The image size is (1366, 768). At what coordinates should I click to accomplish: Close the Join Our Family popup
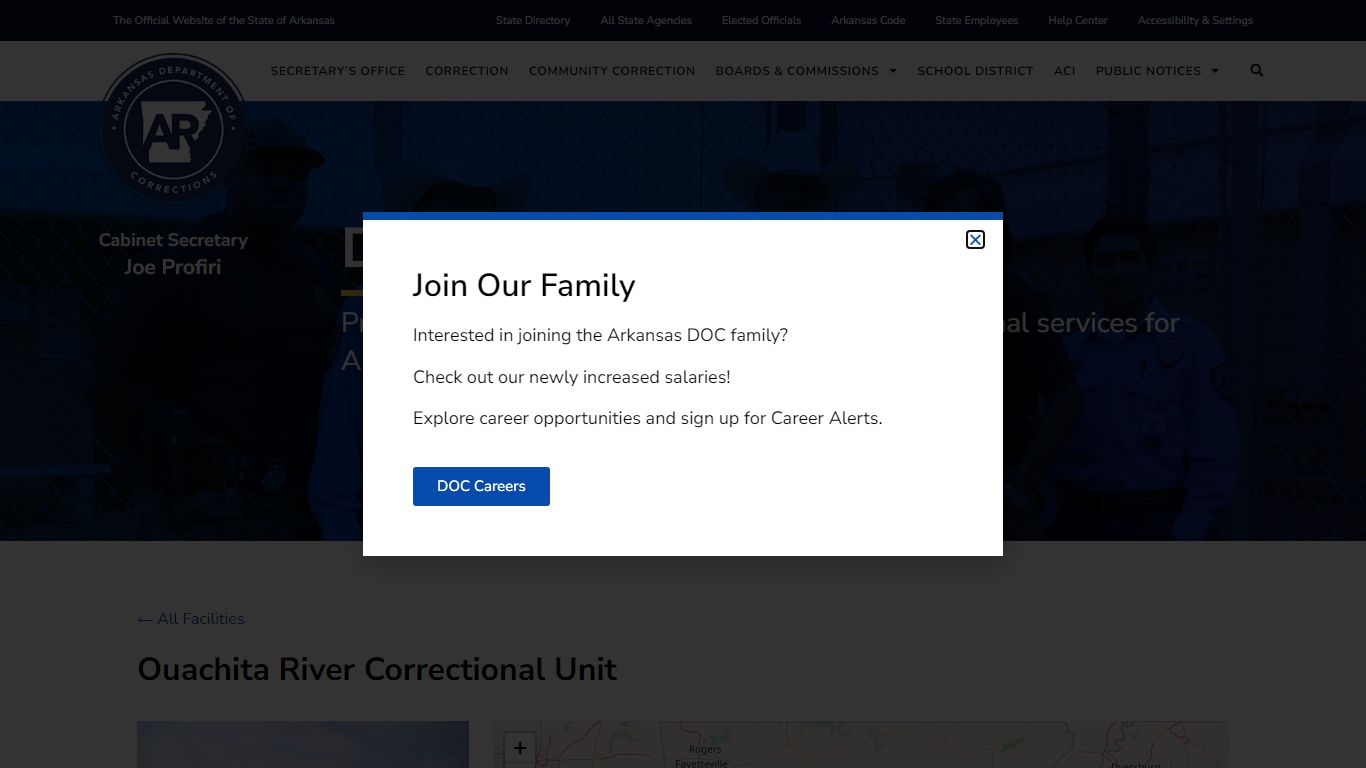(x=975, y=239)
